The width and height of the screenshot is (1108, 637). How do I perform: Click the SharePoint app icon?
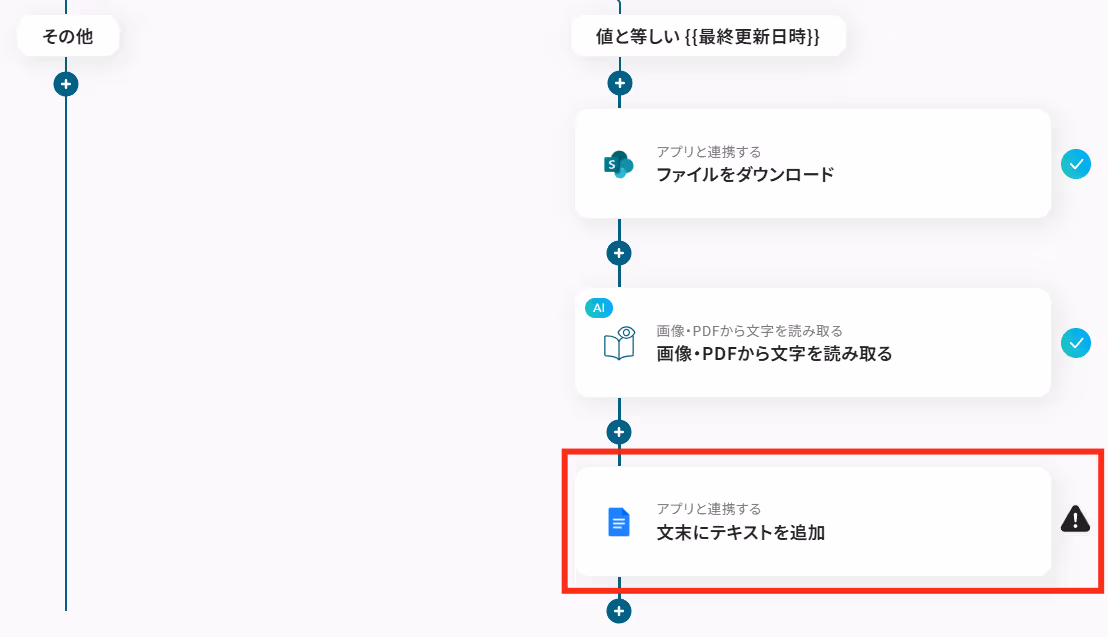pos(618,164)
